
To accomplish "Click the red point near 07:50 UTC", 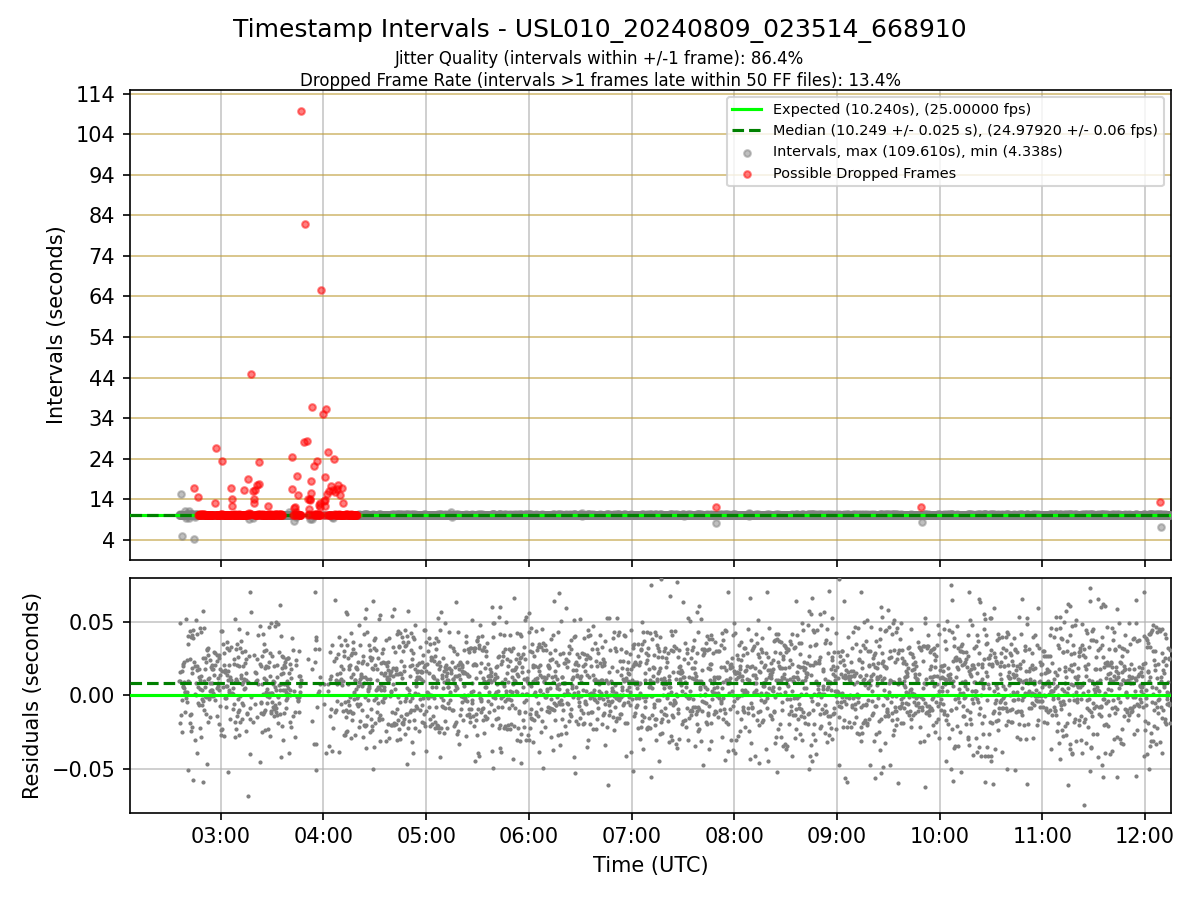I will coord(716,507).
